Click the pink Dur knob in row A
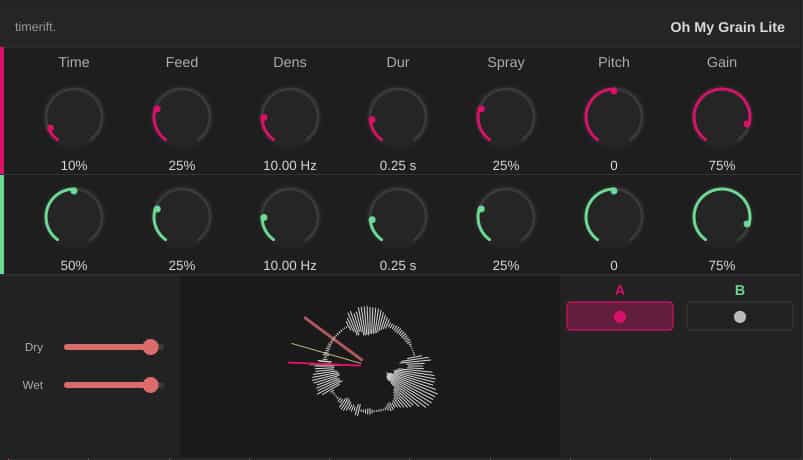This screenshot has height=460, width=803. (398, 117)
